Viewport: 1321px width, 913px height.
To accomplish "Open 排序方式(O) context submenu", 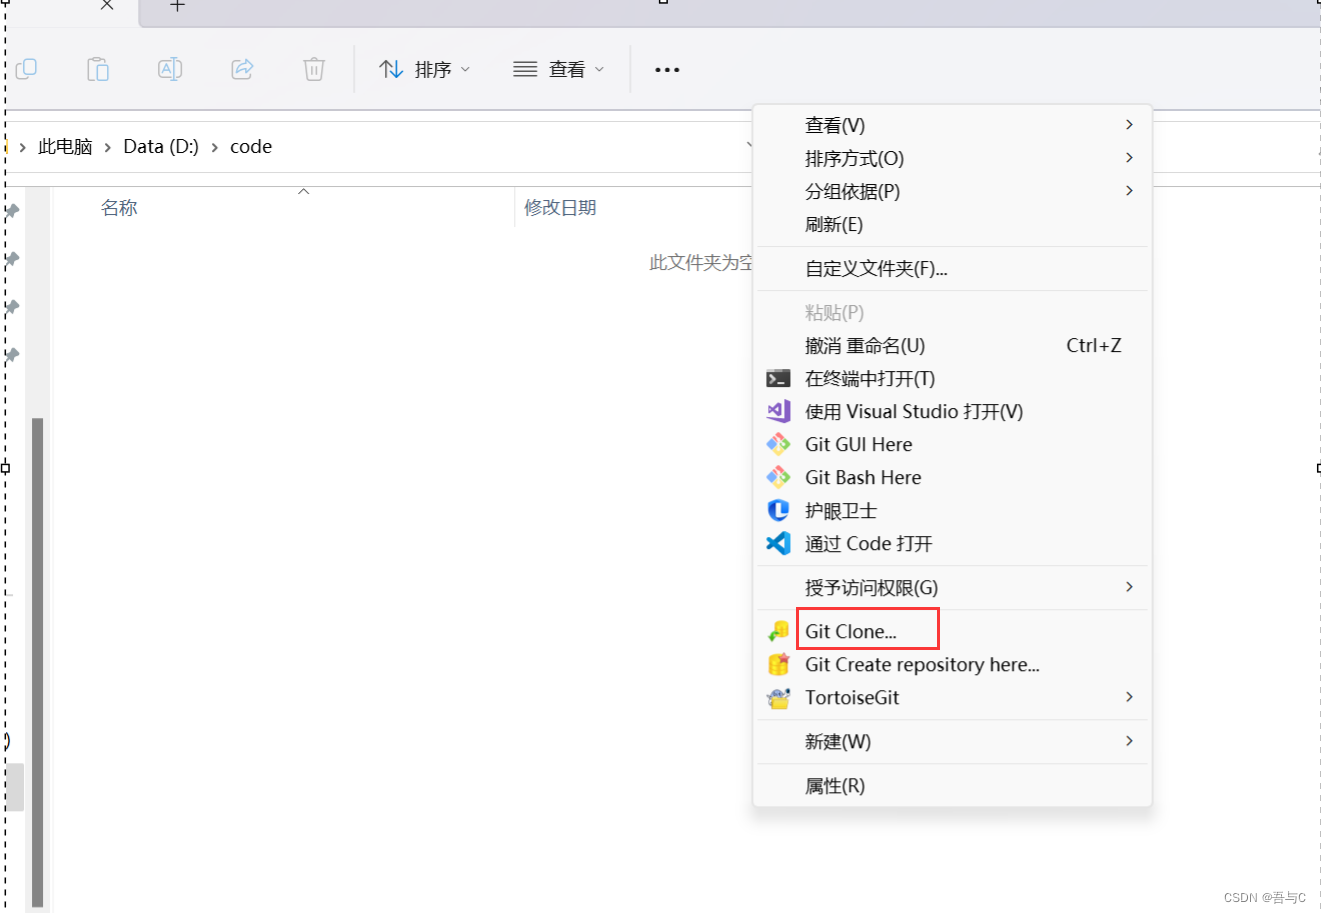I will click(x=952, y=158).
